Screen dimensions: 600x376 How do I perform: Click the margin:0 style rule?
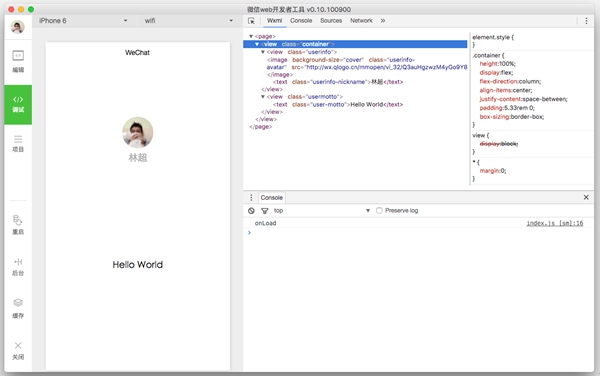coord(492,171)
